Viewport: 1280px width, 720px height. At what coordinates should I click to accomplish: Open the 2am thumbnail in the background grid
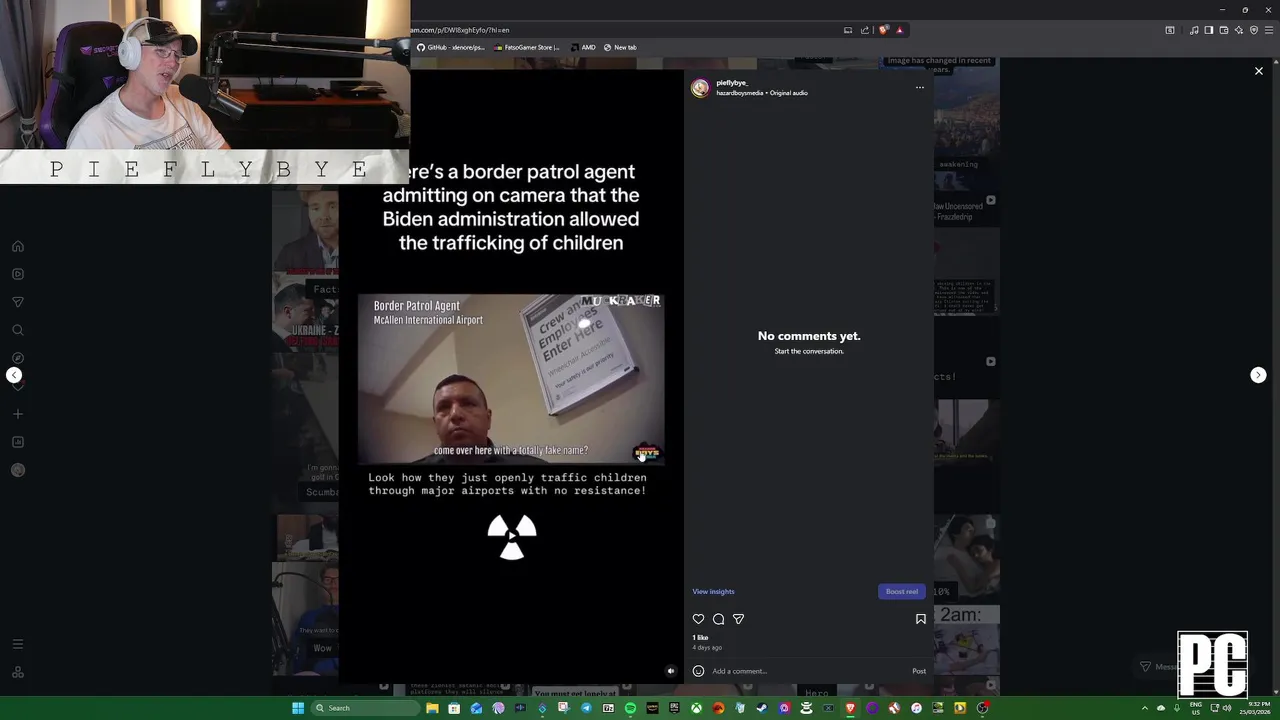967,640
